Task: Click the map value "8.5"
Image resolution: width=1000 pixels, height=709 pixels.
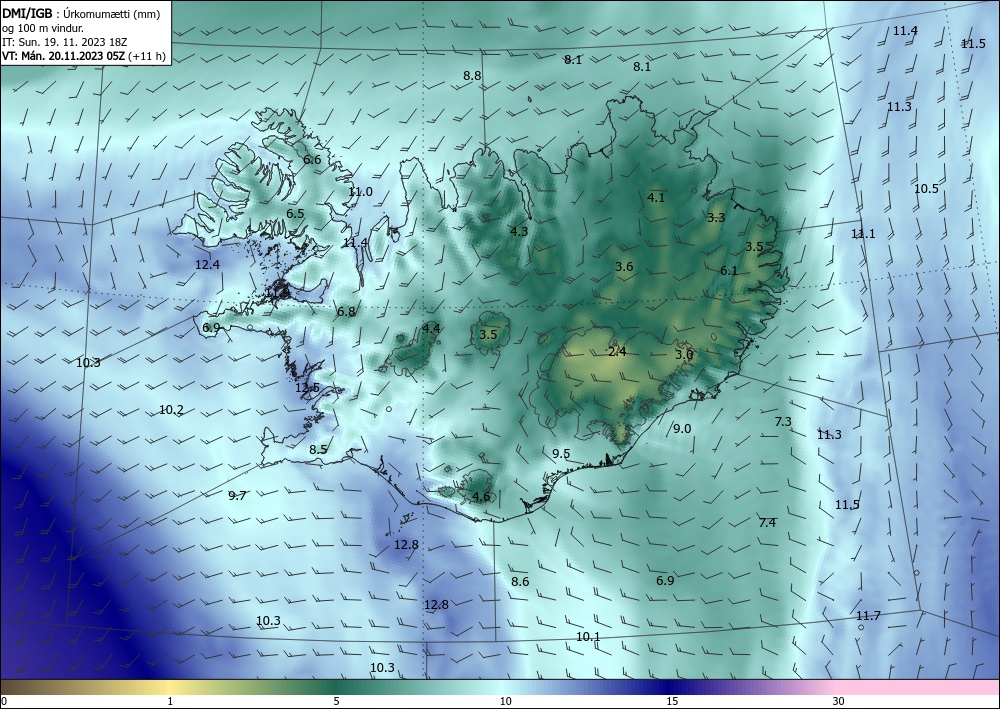Action: 318,450
